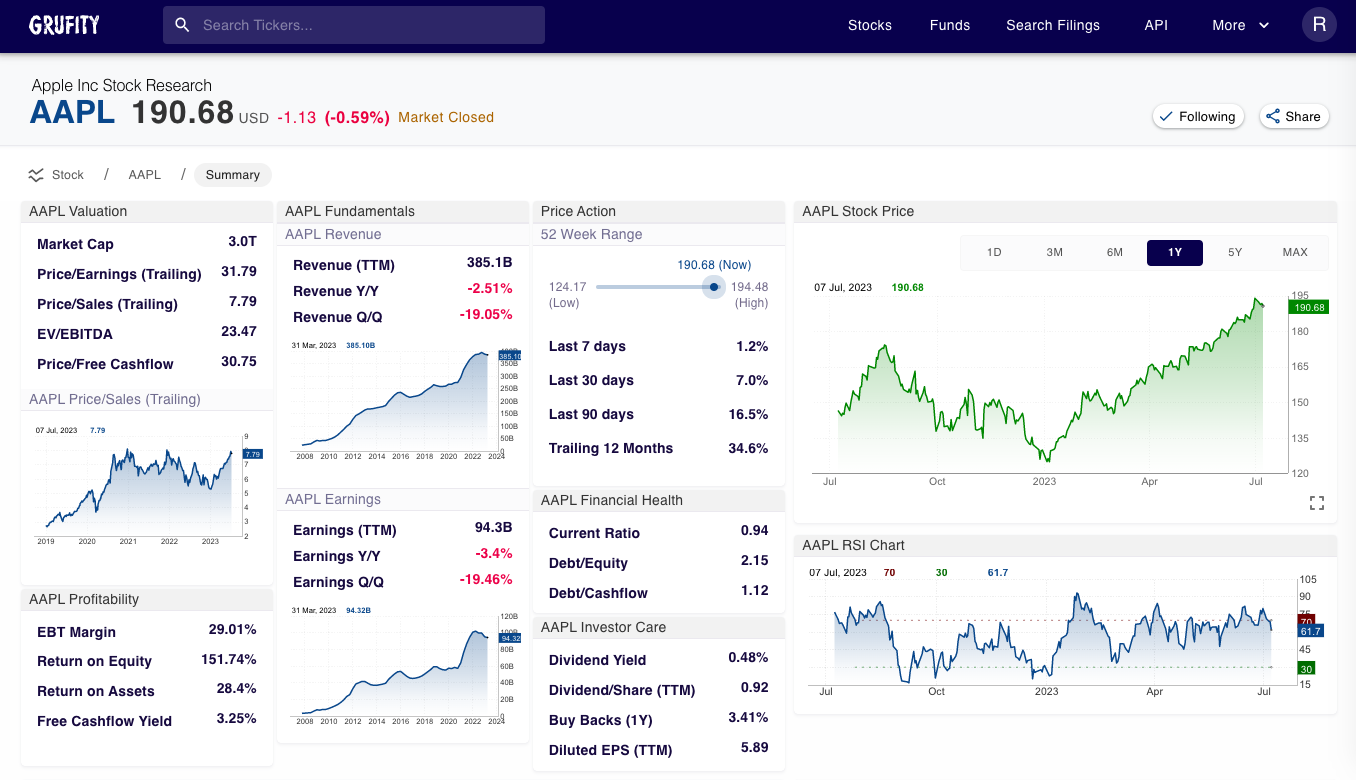Click the Last 7 days row label

587,346
